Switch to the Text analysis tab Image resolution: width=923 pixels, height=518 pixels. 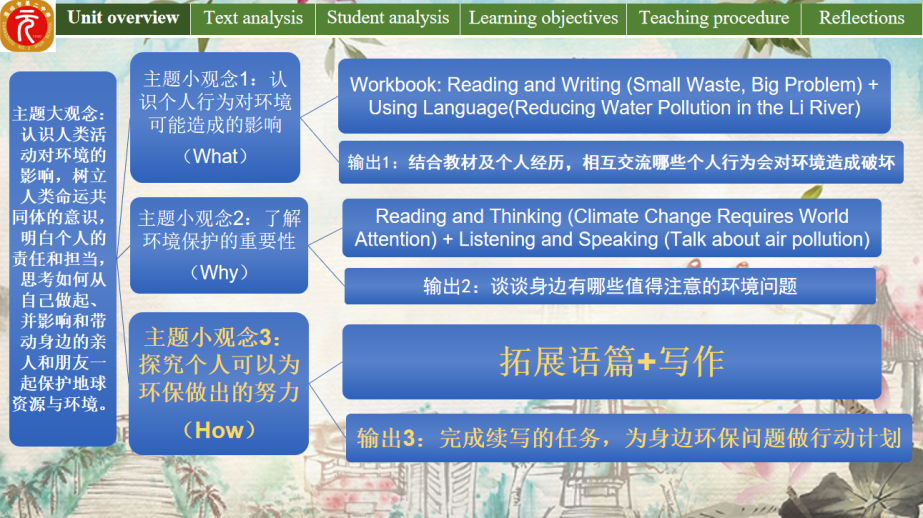coord(253,18)
